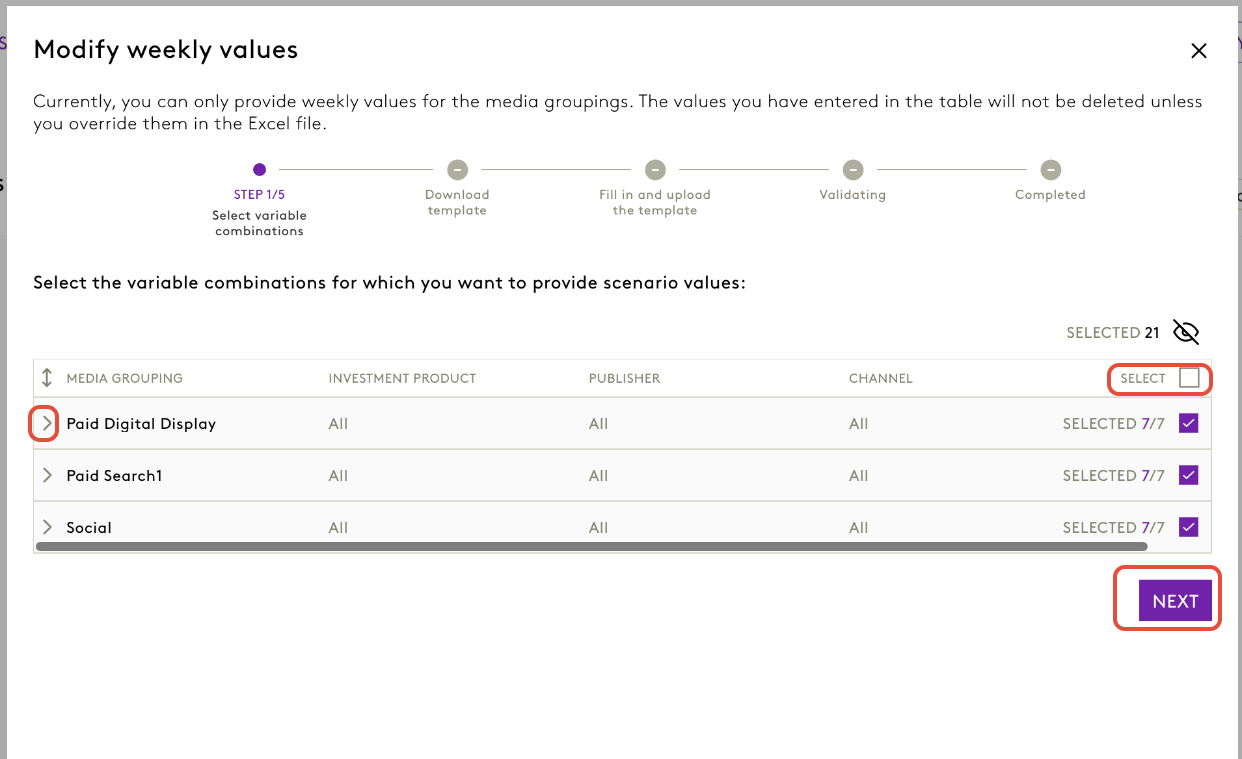The height and width of the screenshot is (759, 1242).
Task: Click the NEXT button
Action: (1175, 601)
